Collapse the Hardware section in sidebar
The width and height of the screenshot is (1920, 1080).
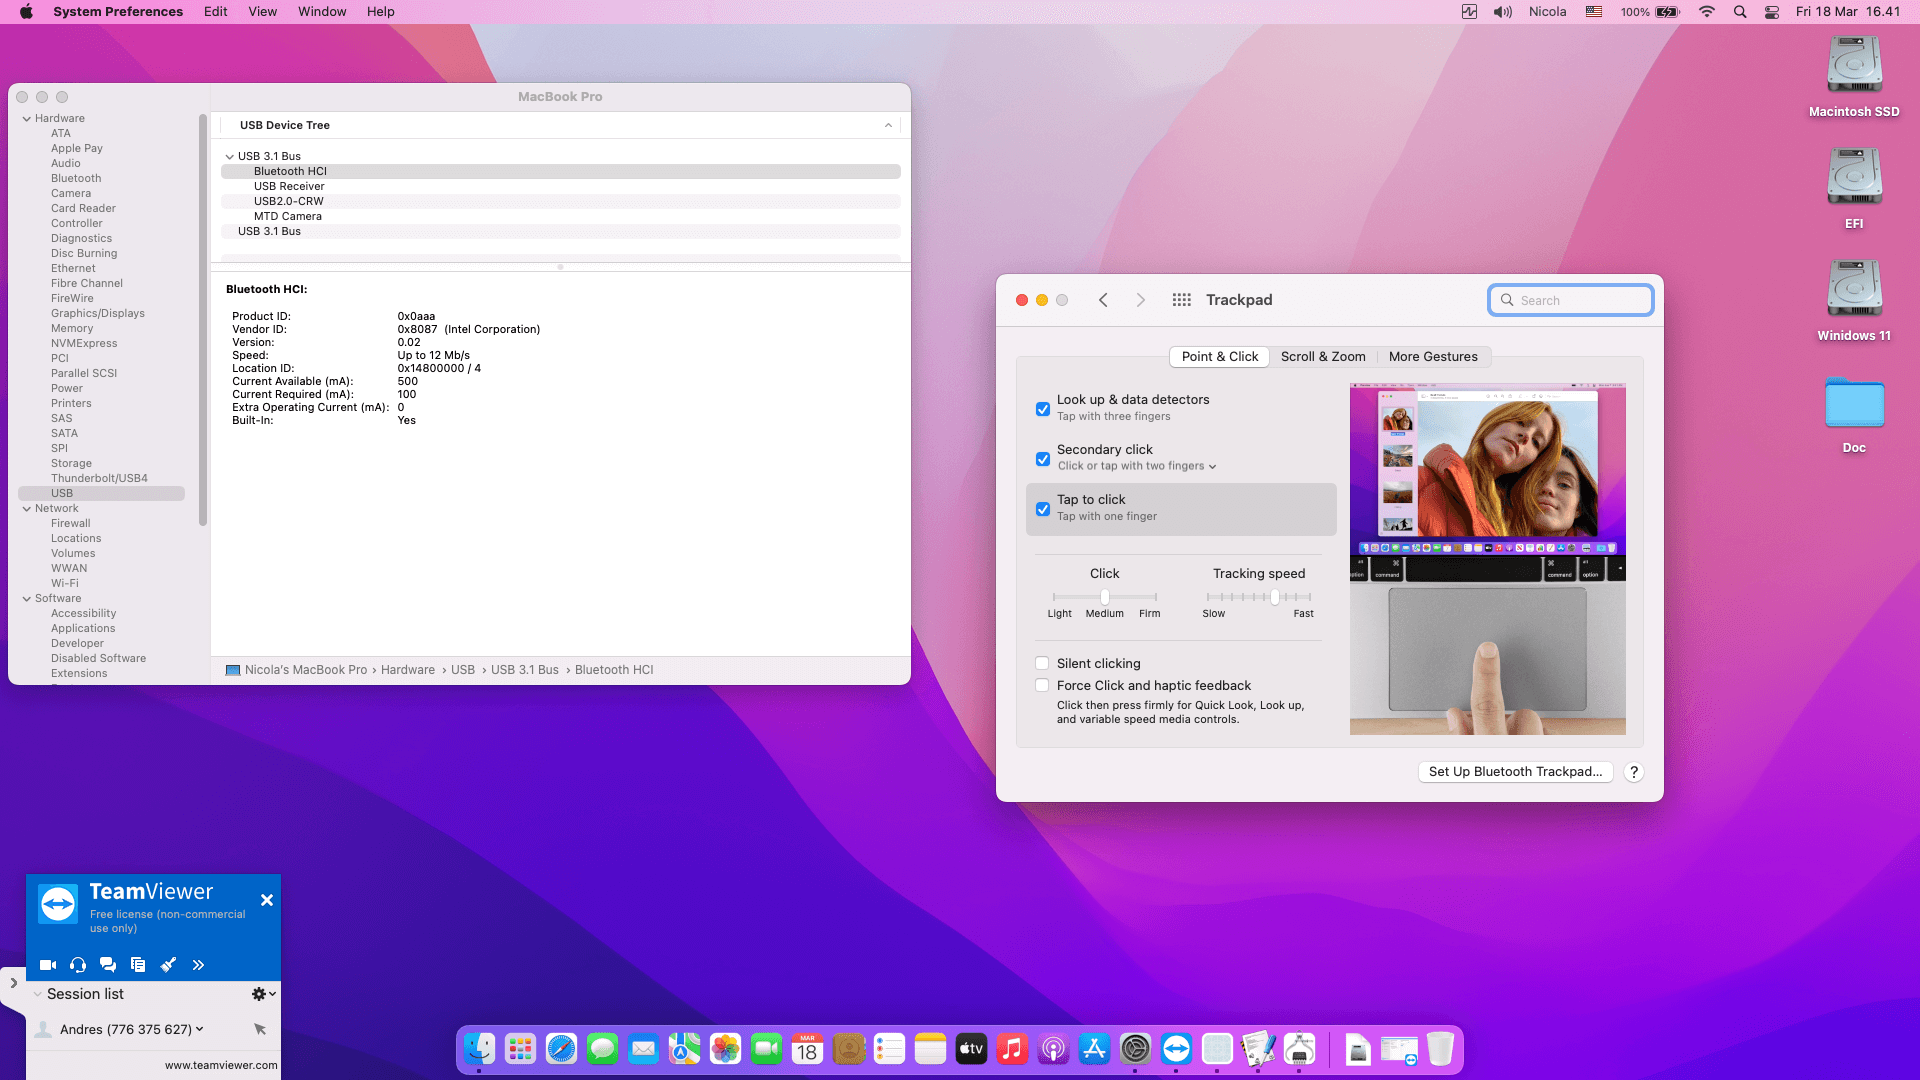coord(26,119)
